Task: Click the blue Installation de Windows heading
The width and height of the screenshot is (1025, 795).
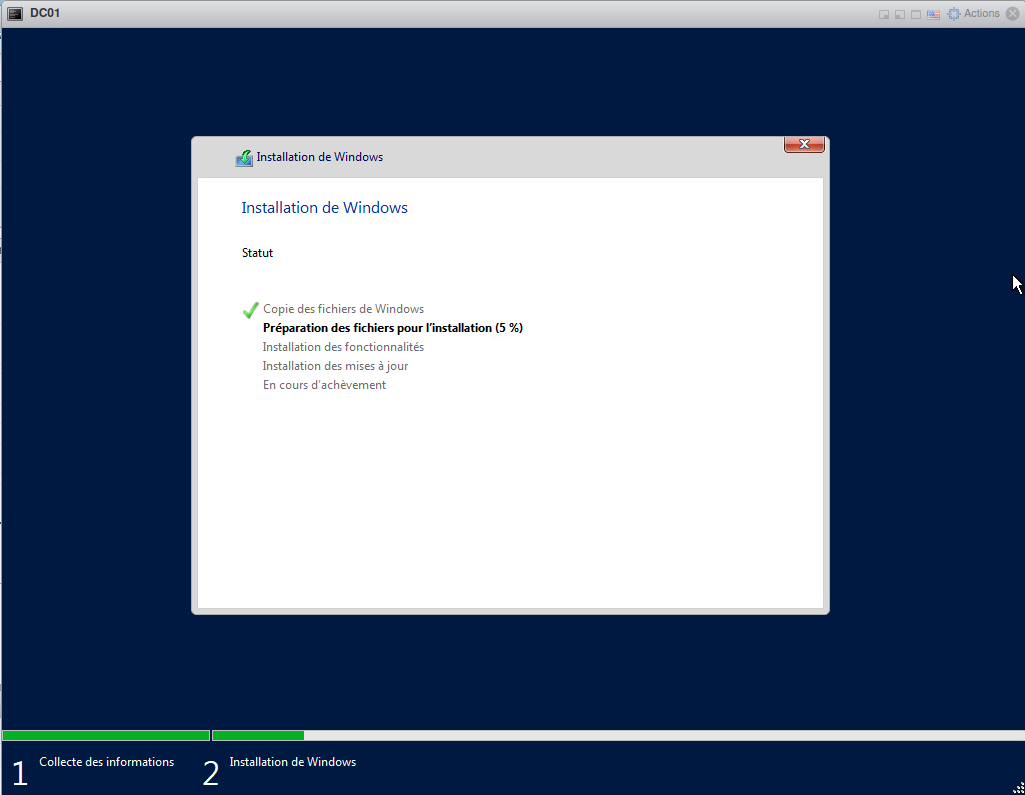Action: coord(324,208)
